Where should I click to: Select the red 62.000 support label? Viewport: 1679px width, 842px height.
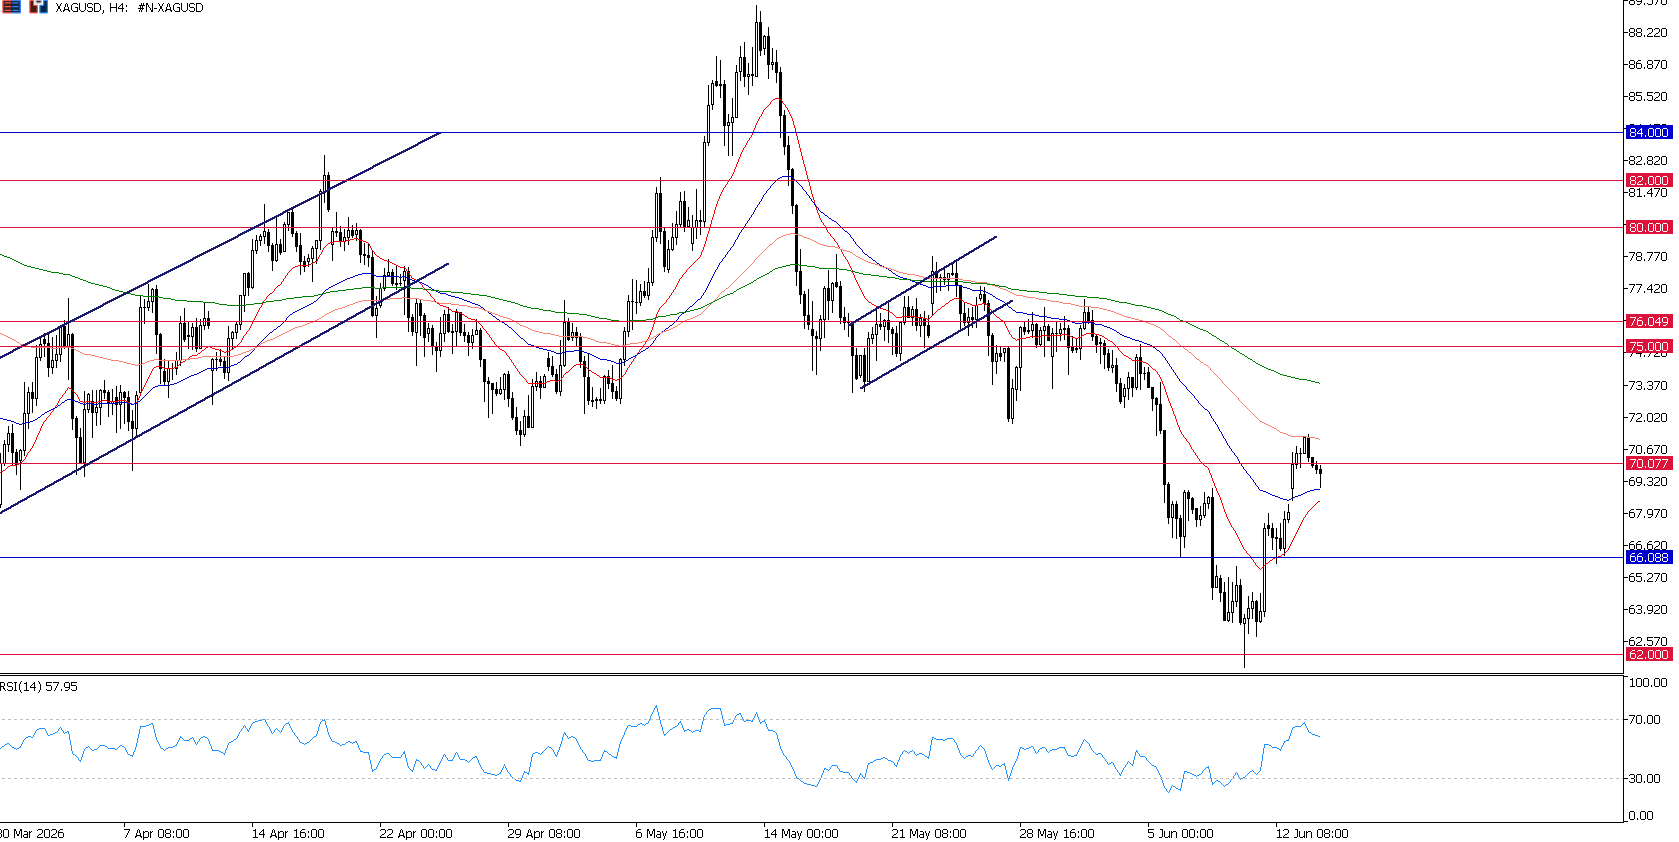(1648, 654)
